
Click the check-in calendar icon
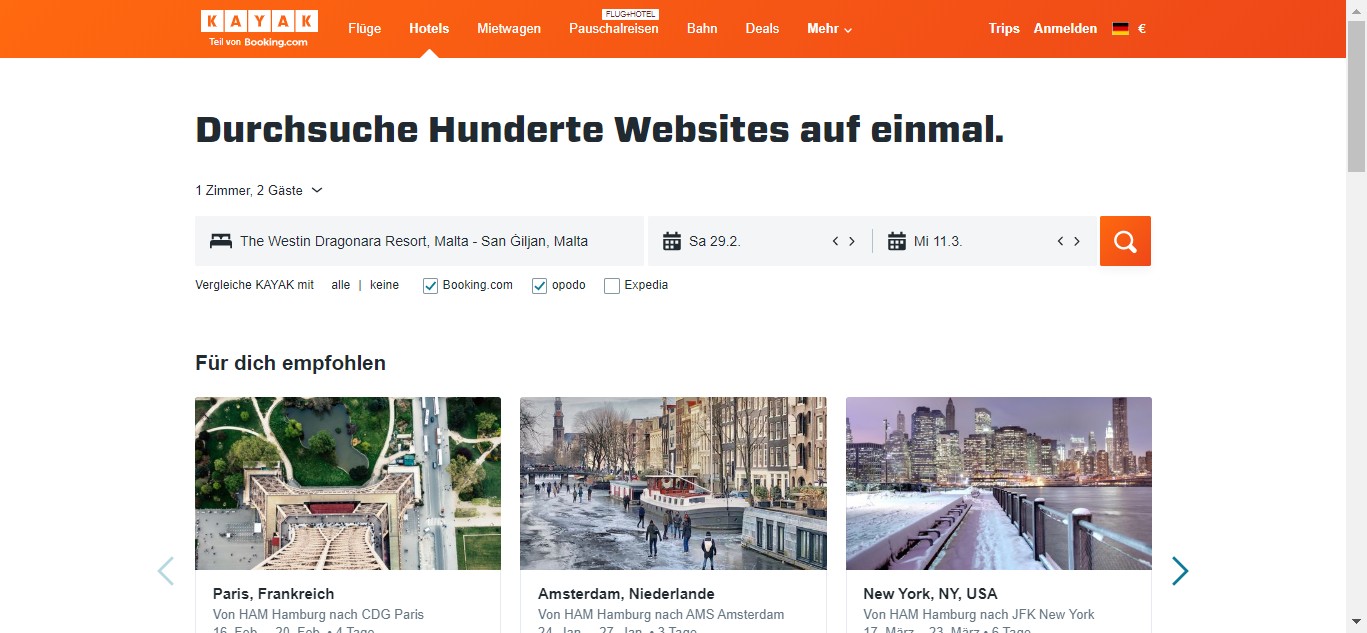pos(672,241)
